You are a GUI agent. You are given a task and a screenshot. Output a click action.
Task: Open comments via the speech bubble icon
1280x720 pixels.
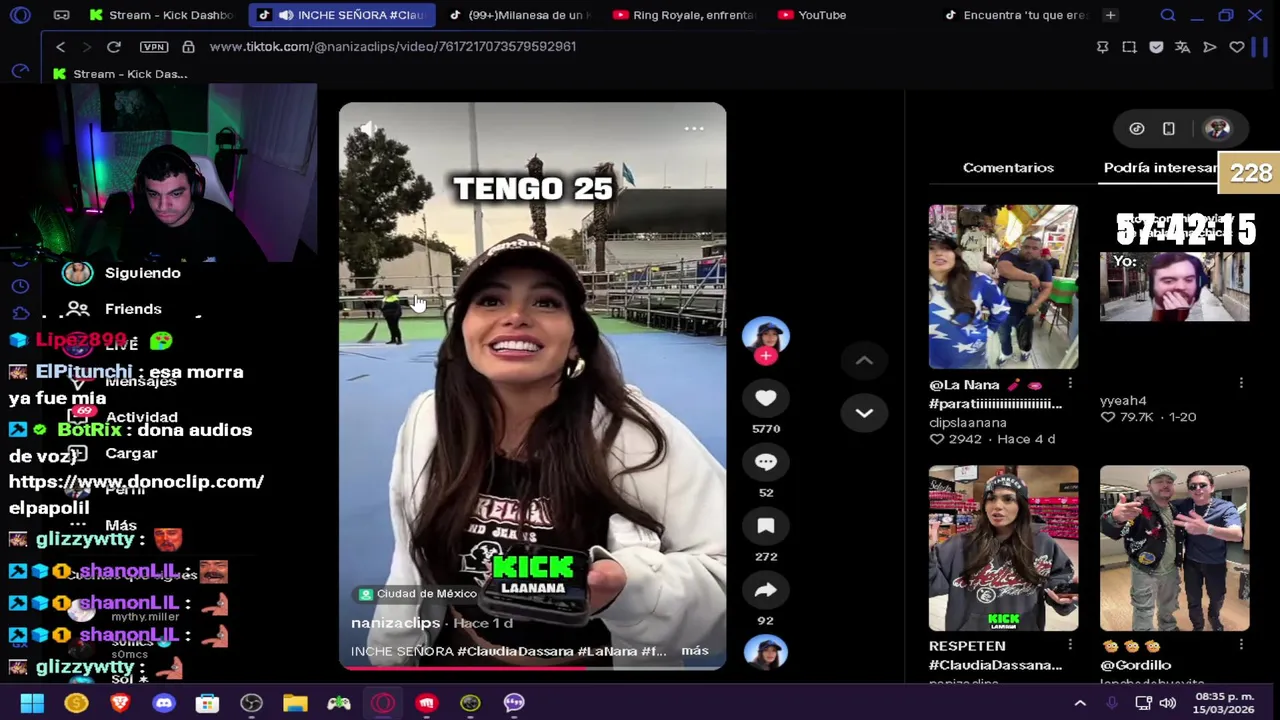[766, 462]
